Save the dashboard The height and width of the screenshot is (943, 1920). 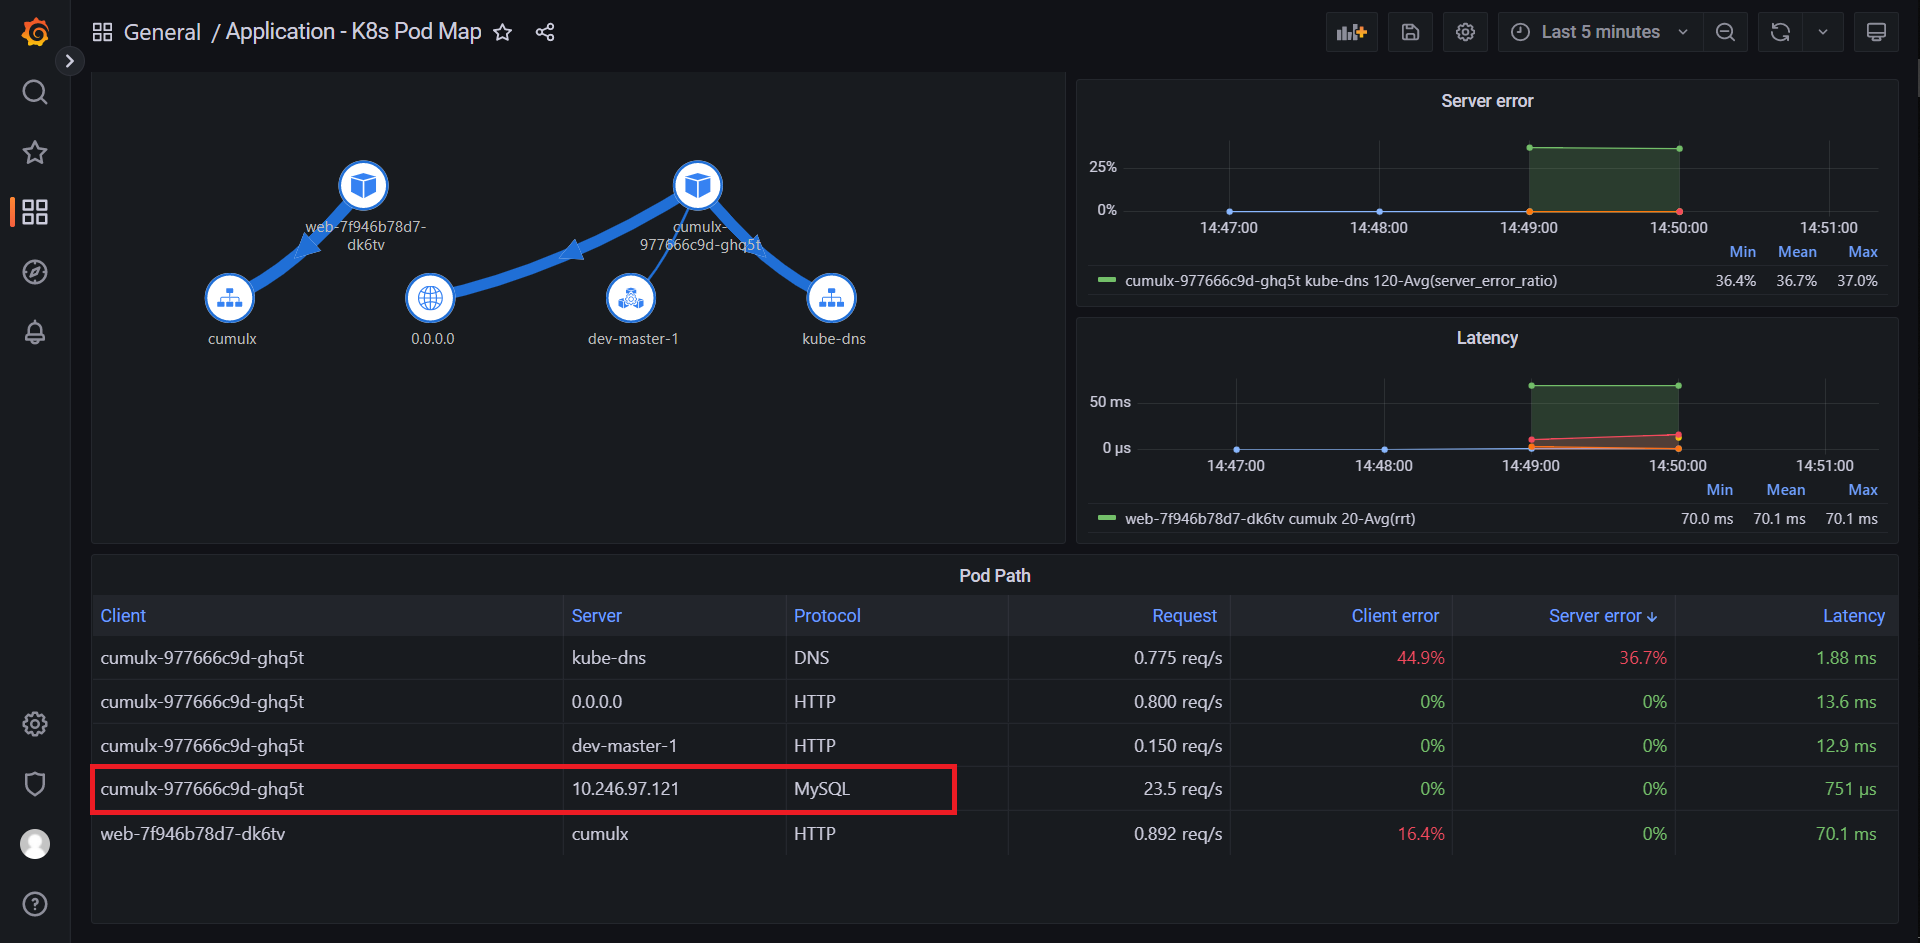click(1410, 32)
